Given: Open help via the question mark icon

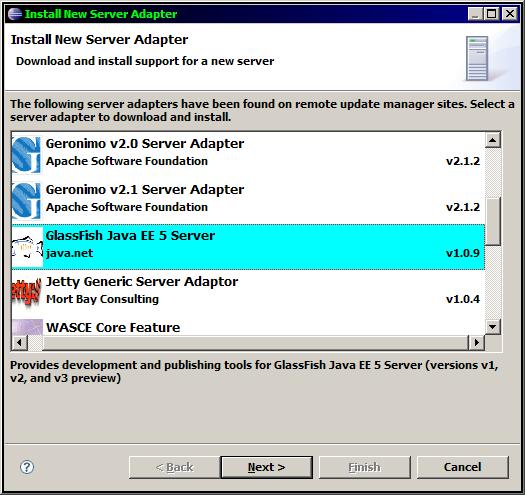Looking at the screenshot, I should click(27, 467).
